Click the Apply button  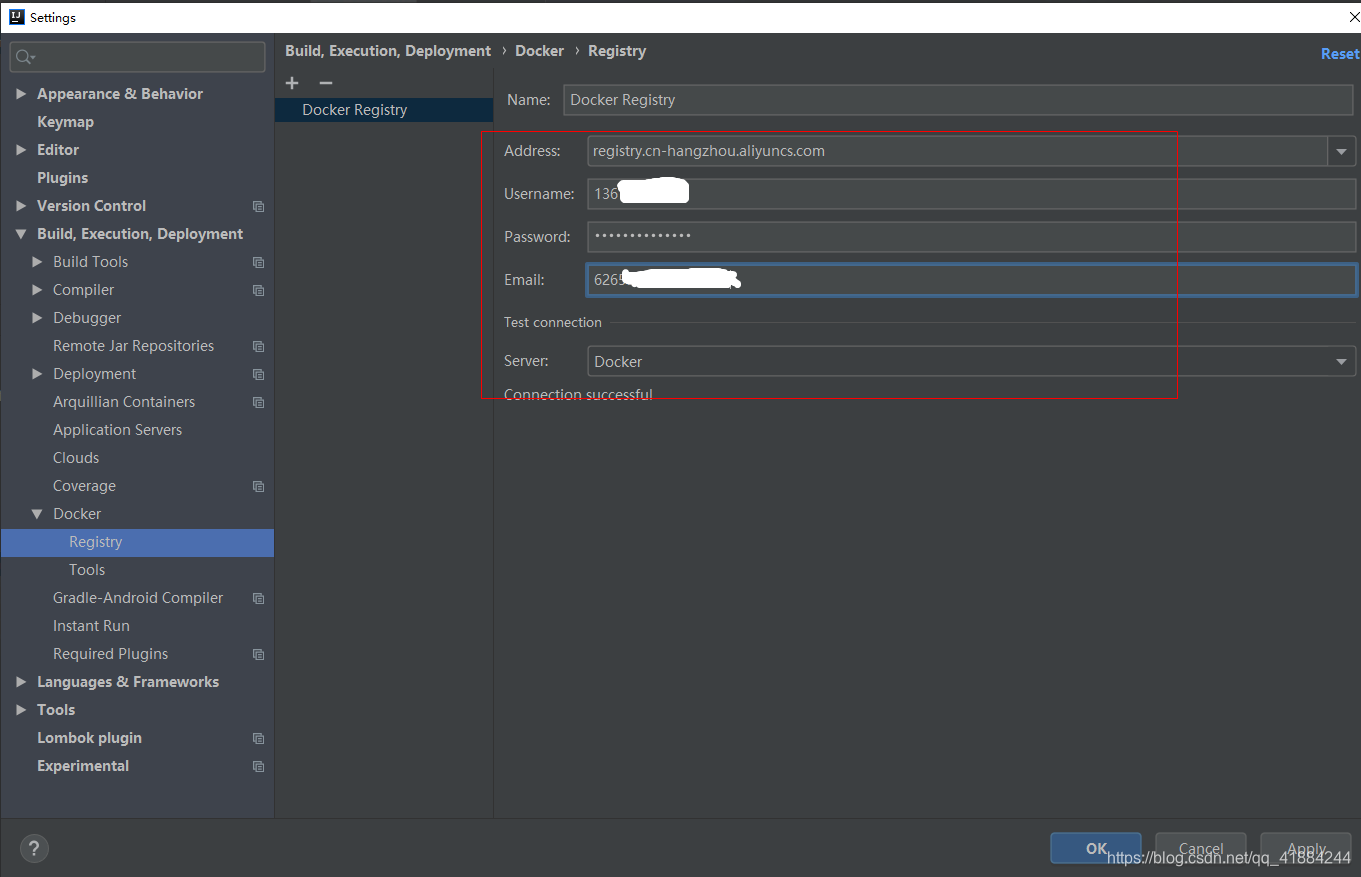tap(1306, 848)
